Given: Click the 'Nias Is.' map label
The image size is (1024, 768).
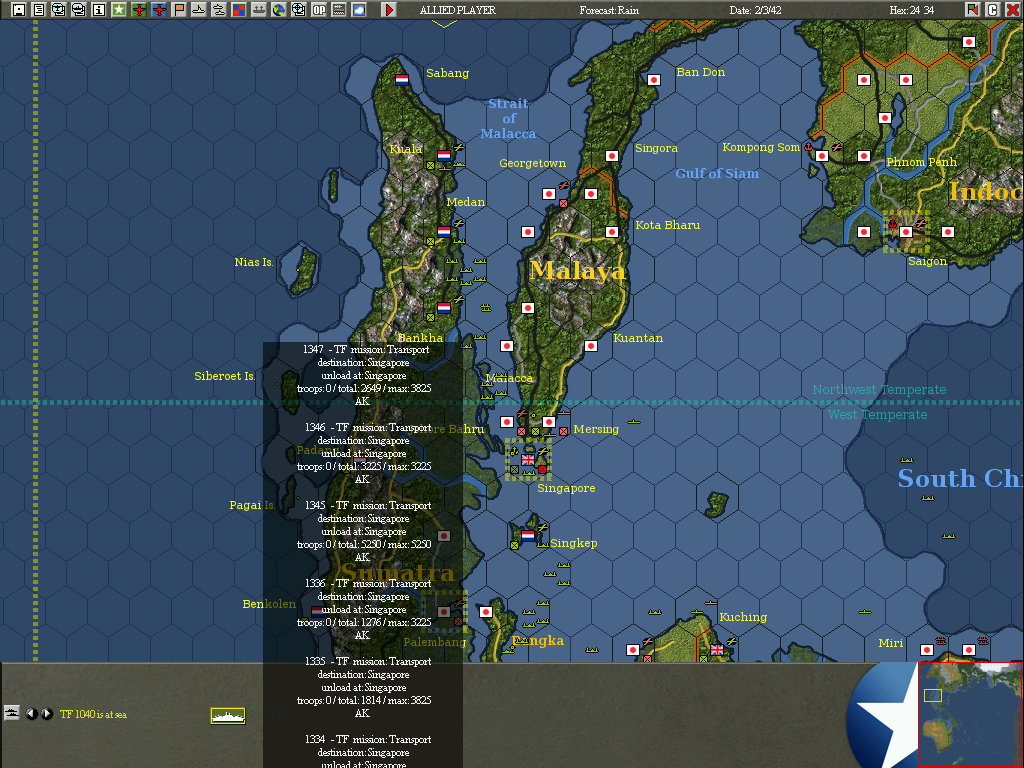Looking at the screenshot, I should [x=253, y=262].
